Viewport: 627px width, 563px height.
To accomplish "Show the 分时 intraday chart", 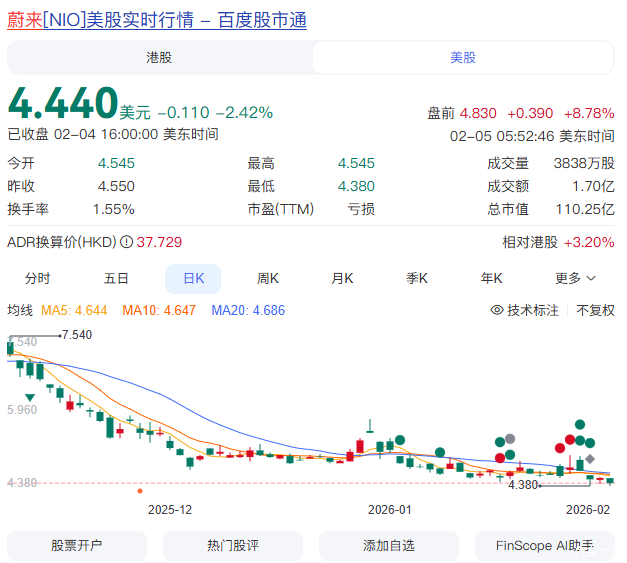I will pos(38,278).
